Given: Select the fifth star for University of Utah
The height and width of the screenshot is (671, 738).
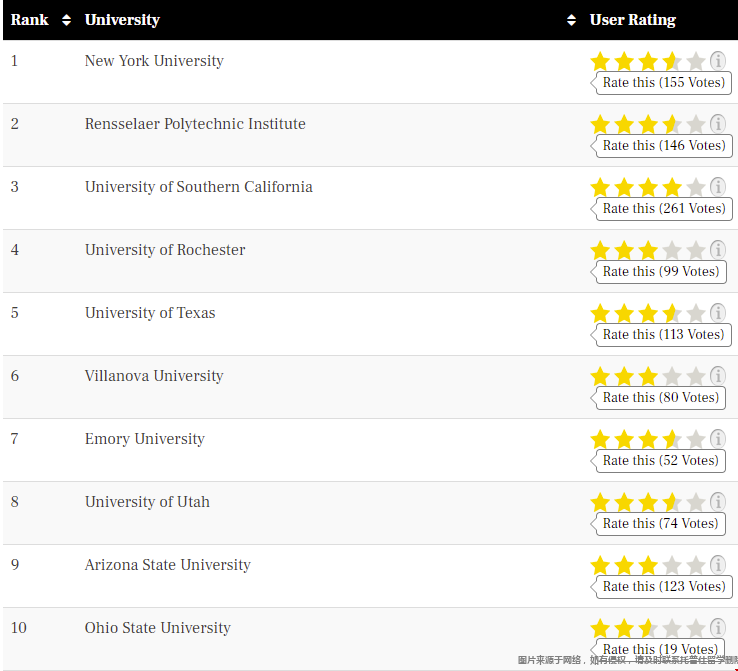Looking at the screenshot, I should point(696,502).
